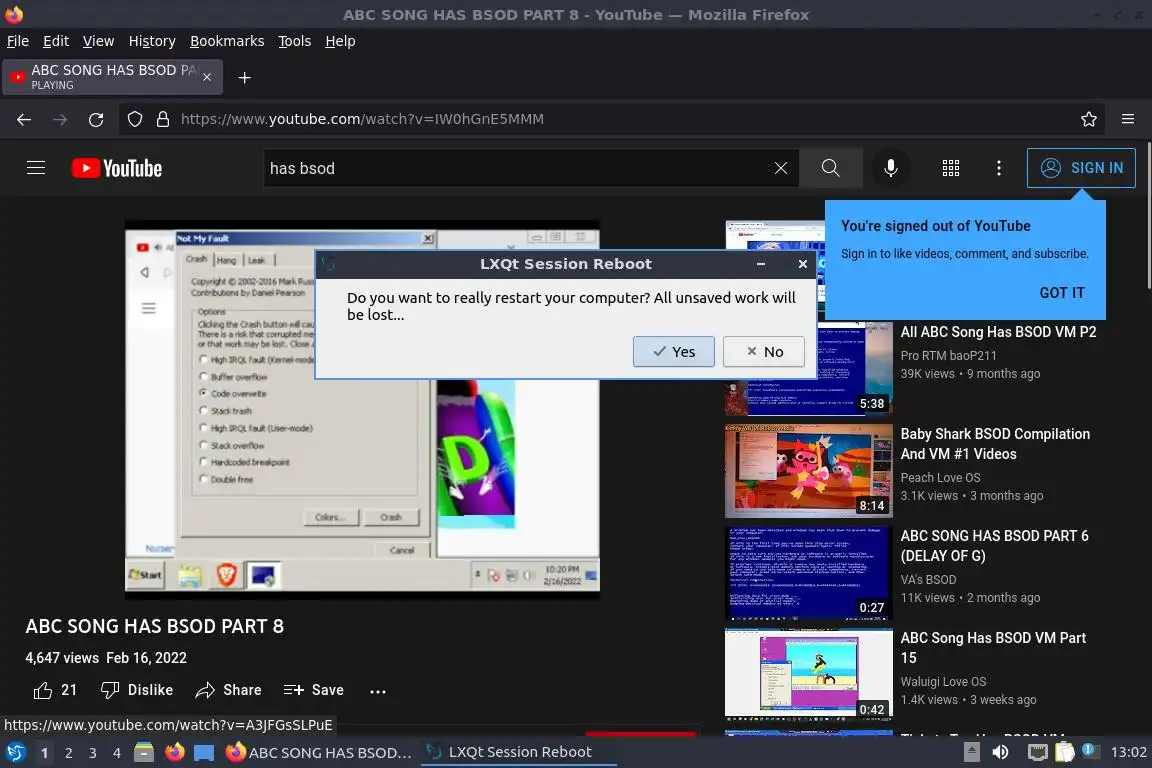Click channel name Pro RTM baoP211
Image resolution: width=1152 pixels, height=768 pixels.
pos(948,356)
